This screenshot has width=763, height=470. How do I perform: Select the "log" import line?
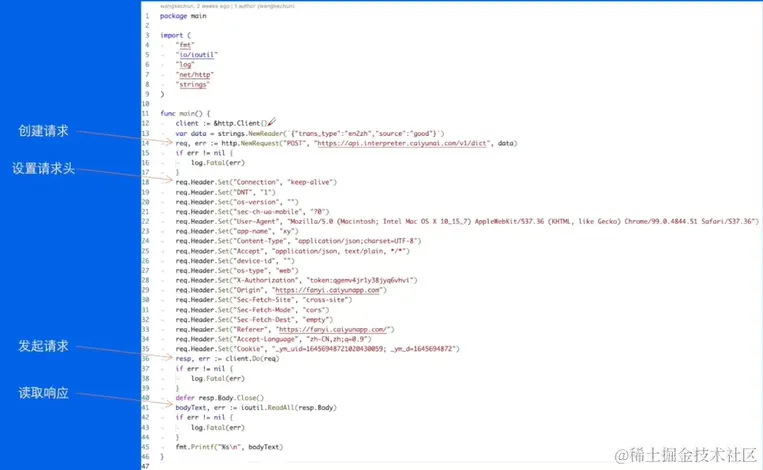pyautogui.click(x=185, y=65)
